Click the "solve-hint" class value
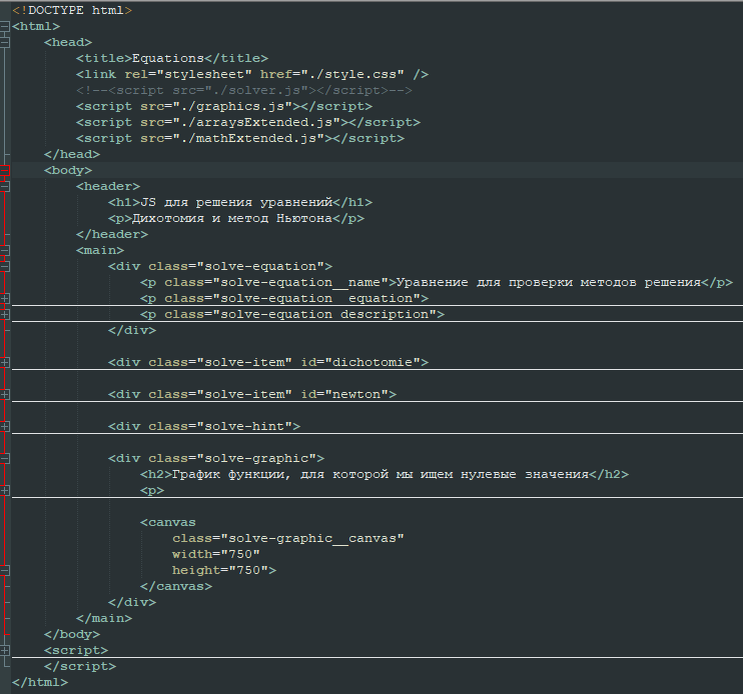Image resolution: width=743 pixels, height=694 pixels. click(x=244, y=426)
